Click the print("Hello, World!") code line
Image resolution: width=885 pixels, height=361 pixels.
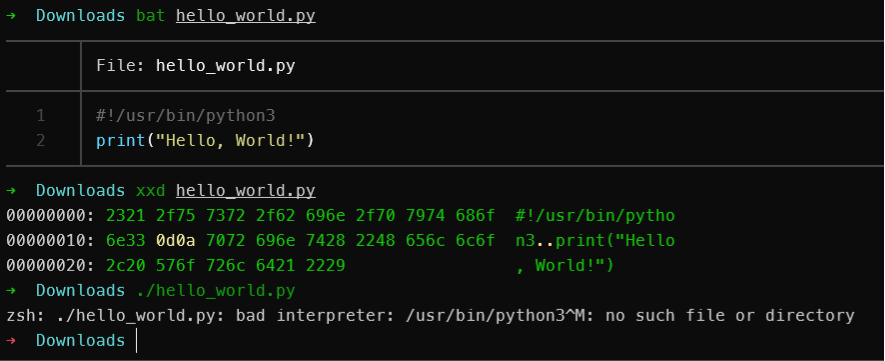(x=205, y=140)
